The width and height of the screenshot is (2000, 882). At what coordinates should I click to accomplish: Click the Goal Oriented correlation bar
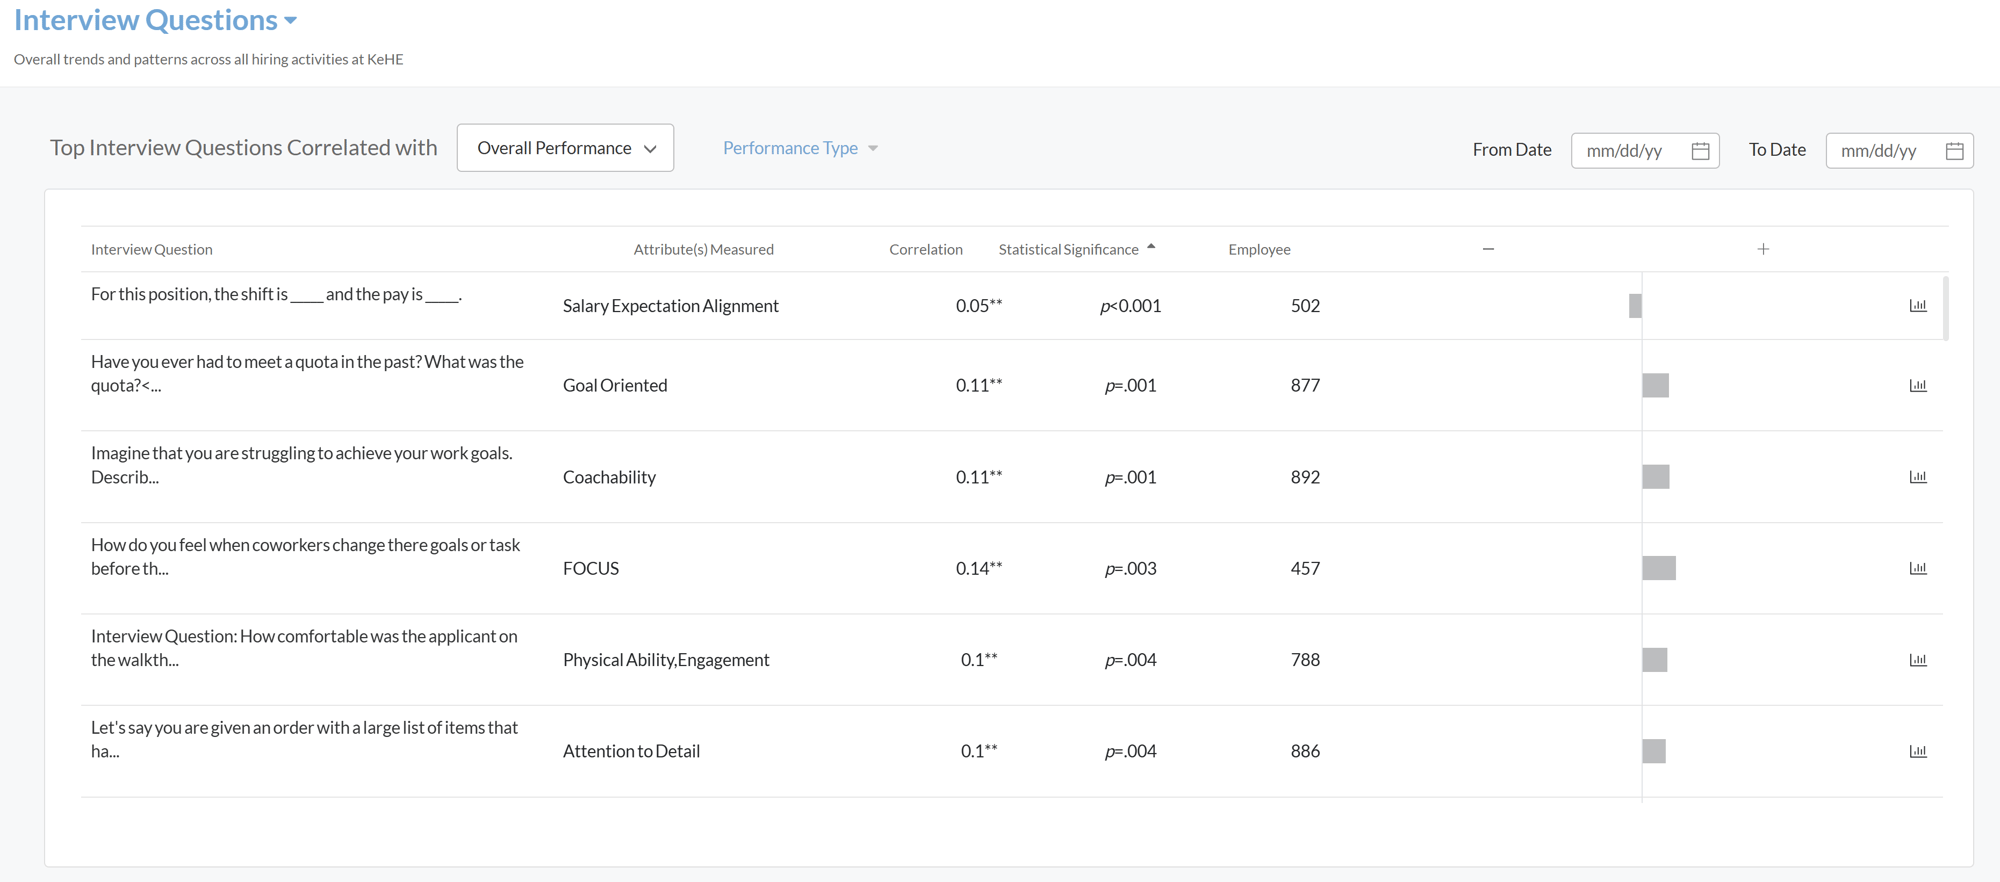point(1655,386)
